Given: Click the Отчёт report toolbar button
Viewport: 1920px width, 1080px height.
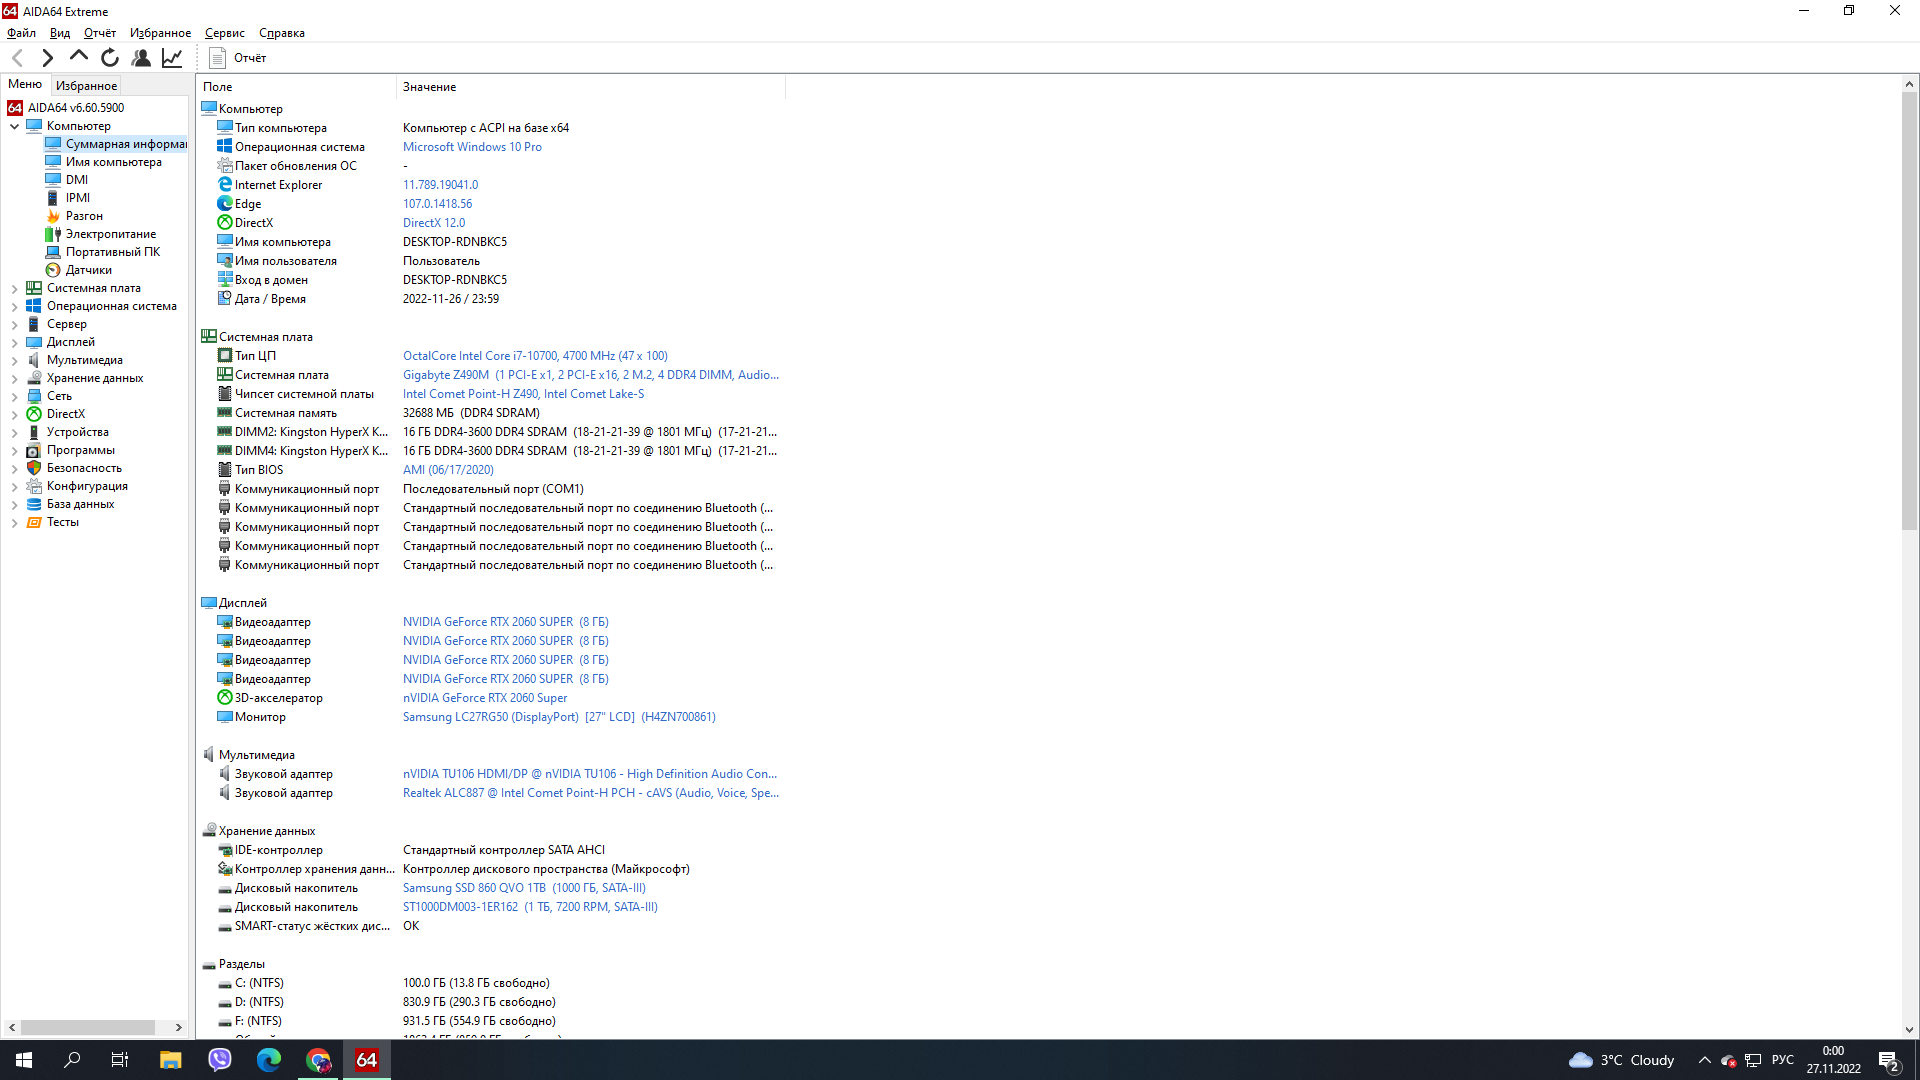Looking at the screenshot, I should coord(238,58).
